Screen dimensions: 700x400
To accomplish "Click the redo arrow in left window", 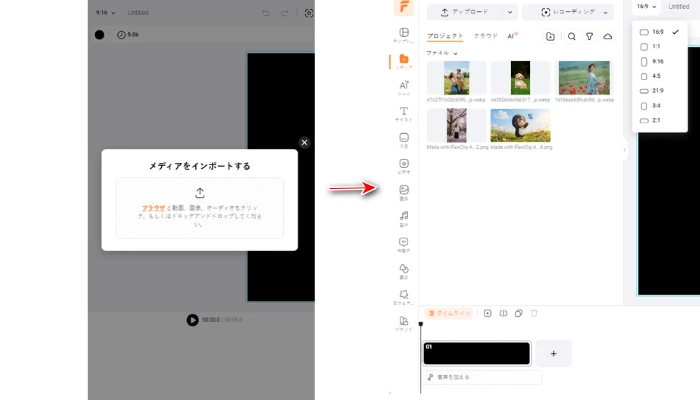I will 284,13.
